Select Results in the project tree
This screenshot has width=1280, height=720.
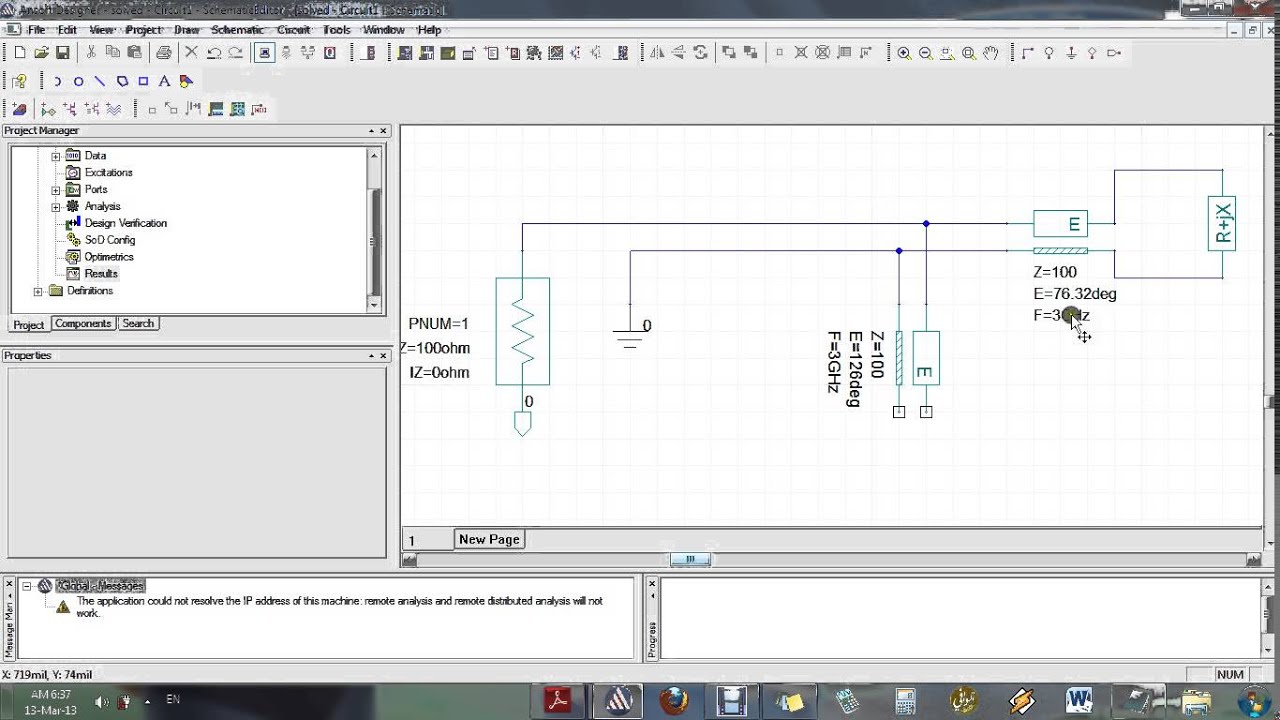point(101,274)
